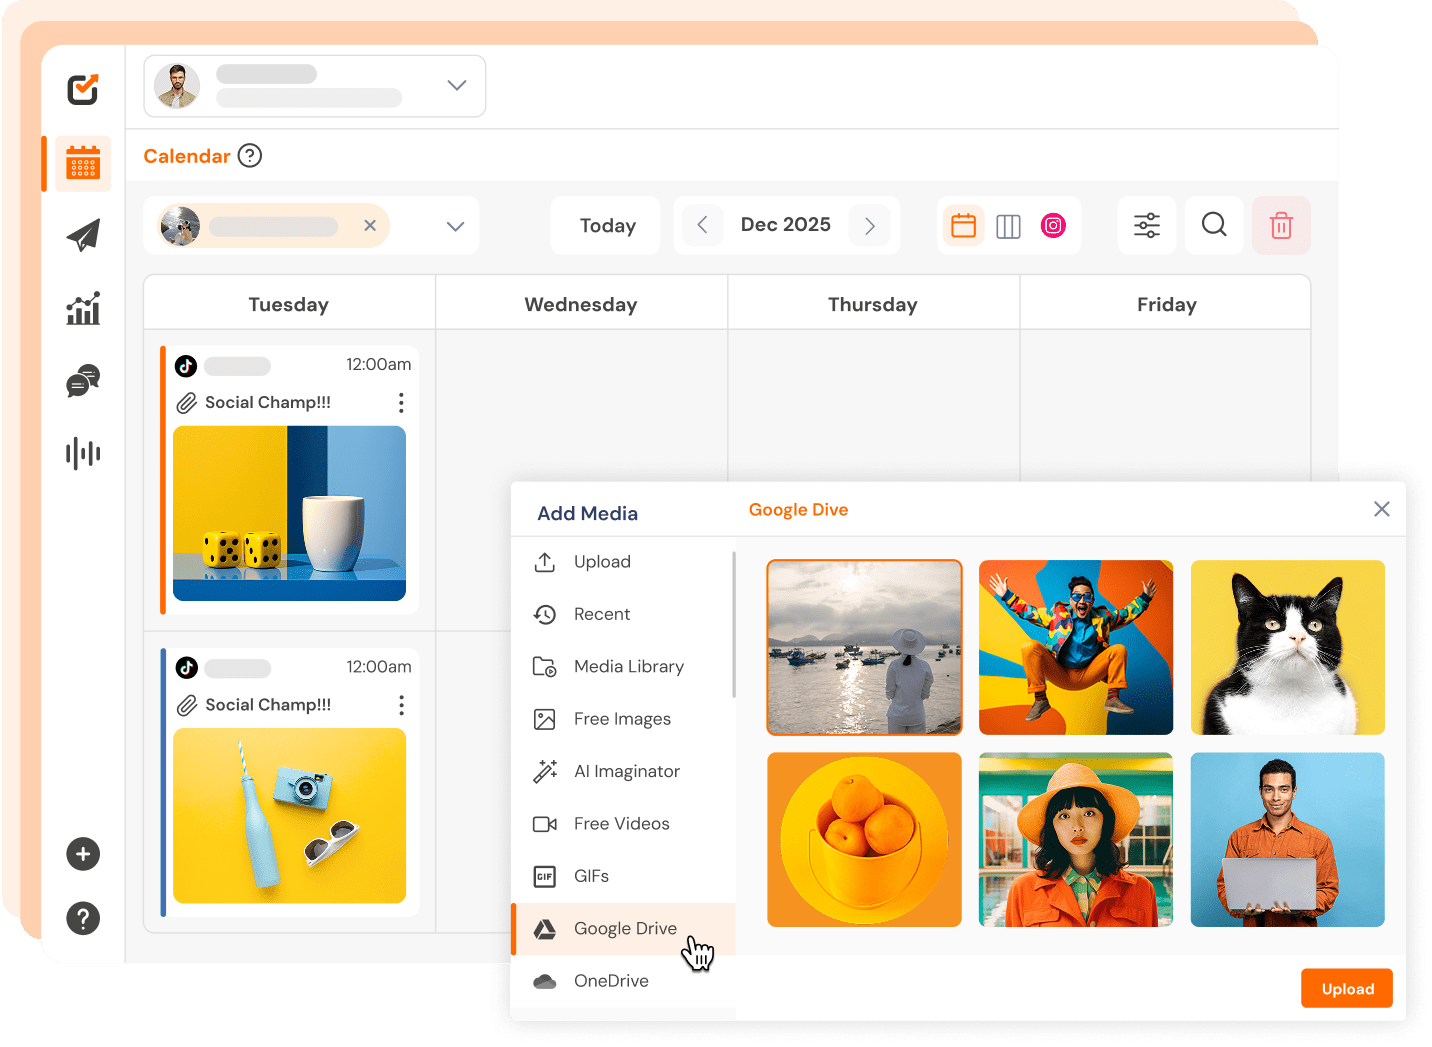Toggle the Instagram grid view

1053,226
